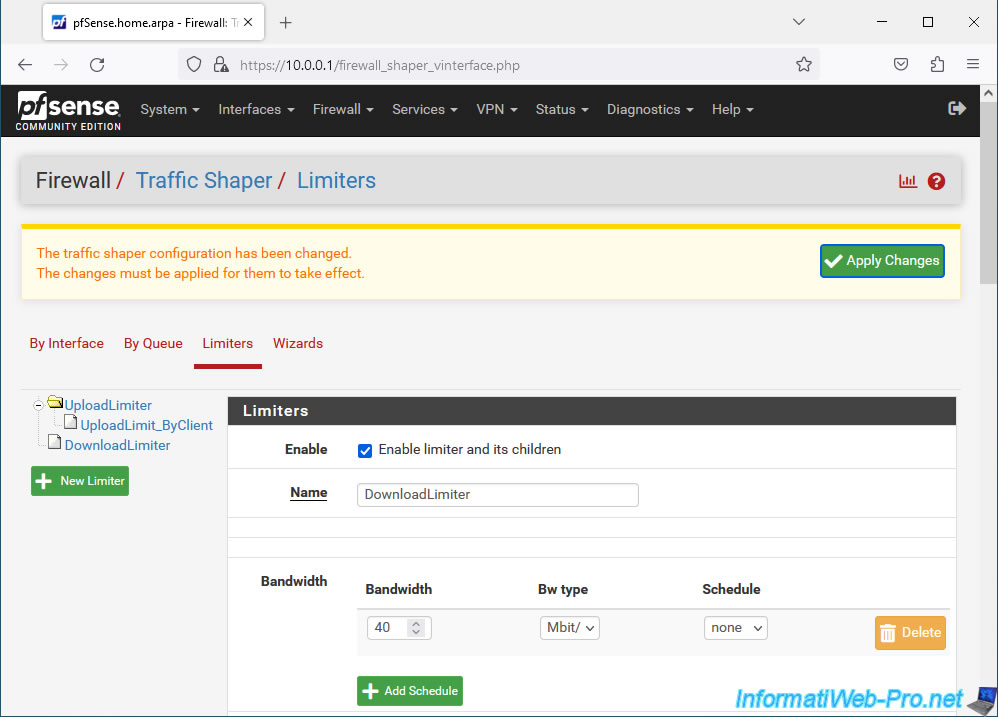
Task: Switch to the Wizards tab
Action: [x=298, y=344]
